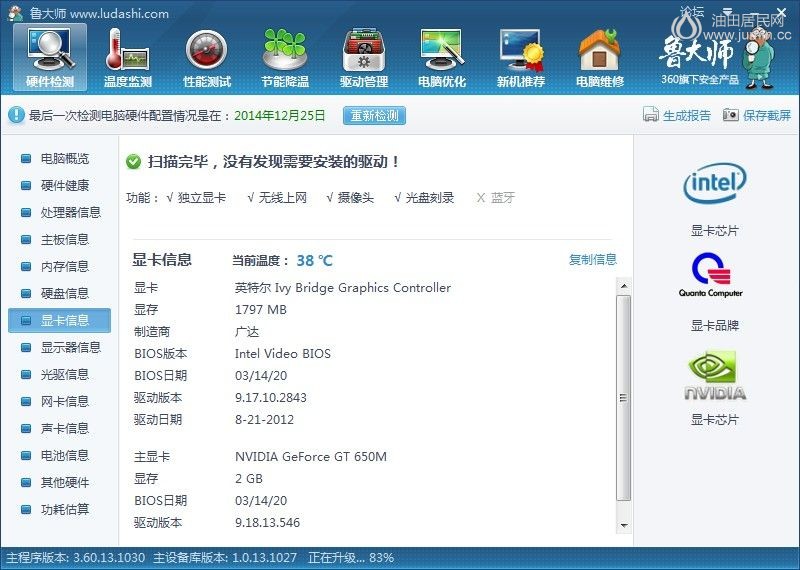The height and width of the screenshot is (570, 800).
Task: Click 光盘刻录 feature label
Action: [x=430, y=198]
